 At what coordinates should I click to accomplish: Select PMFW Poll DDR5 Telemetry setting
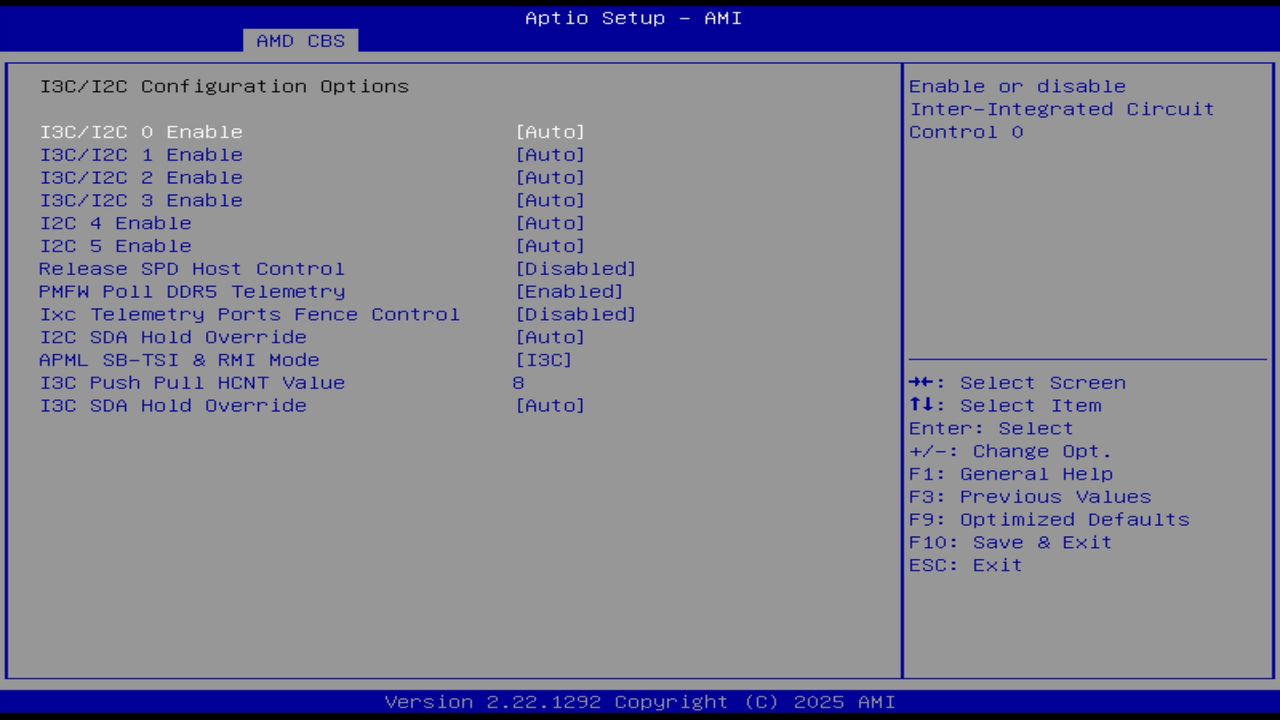[x=192, y=292]
